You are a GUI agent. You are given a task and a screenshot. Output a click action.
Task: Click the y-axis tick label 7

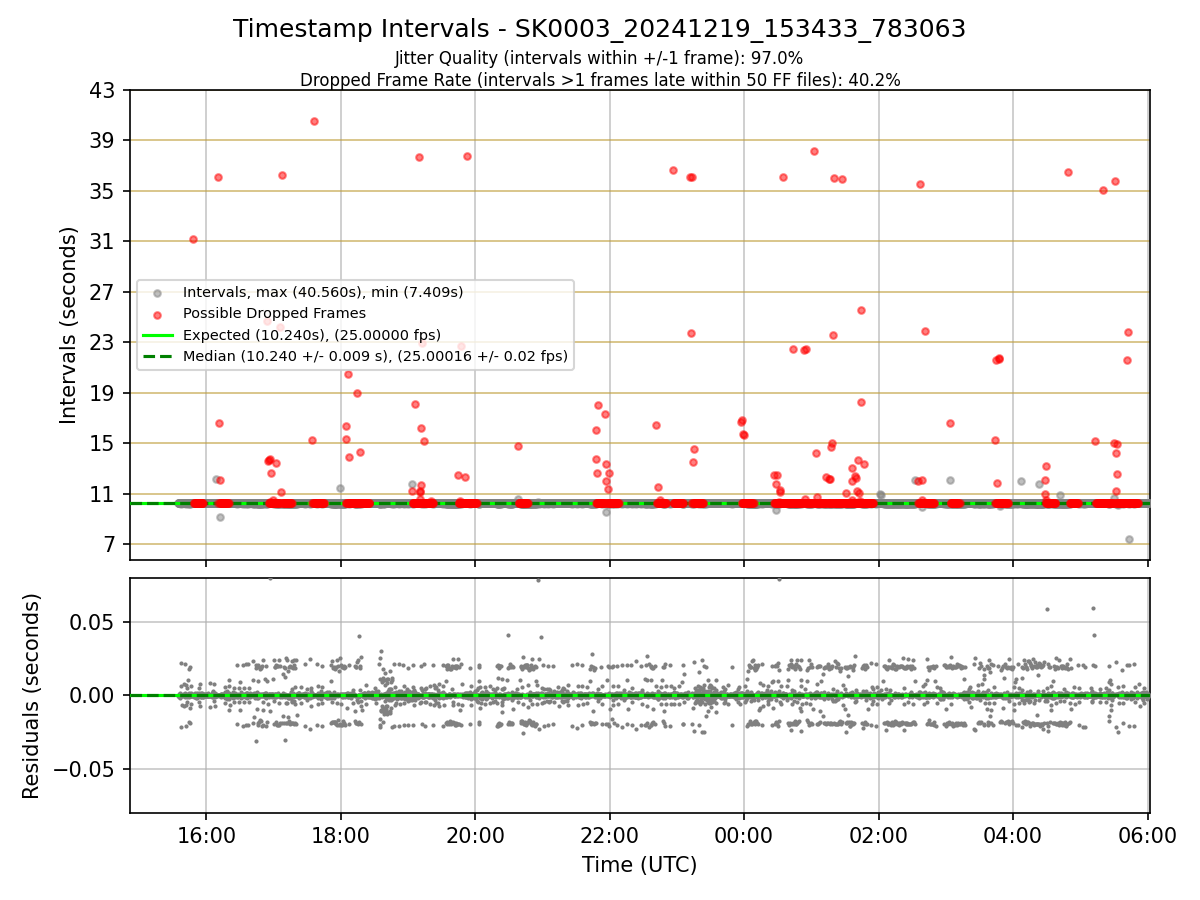pos(110,545)
